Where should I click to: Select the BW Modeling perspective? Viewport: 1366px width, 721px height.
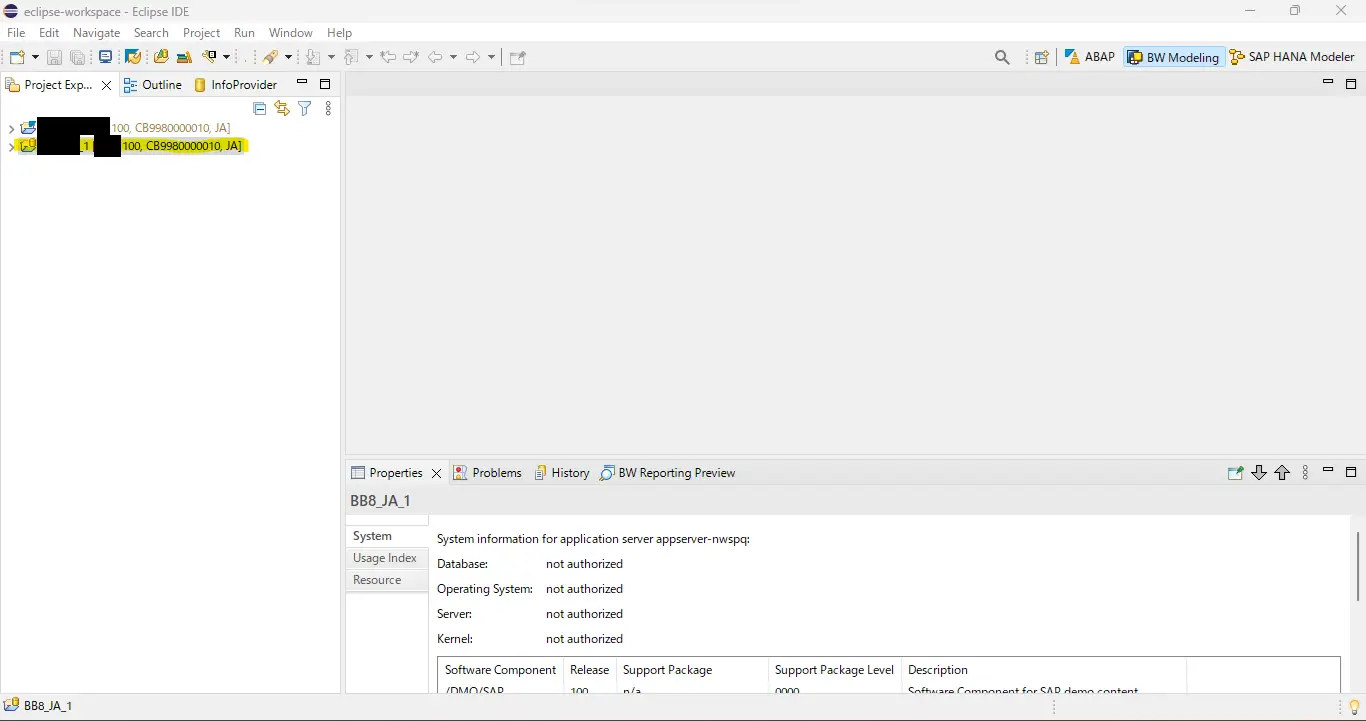coord(1173,57)
